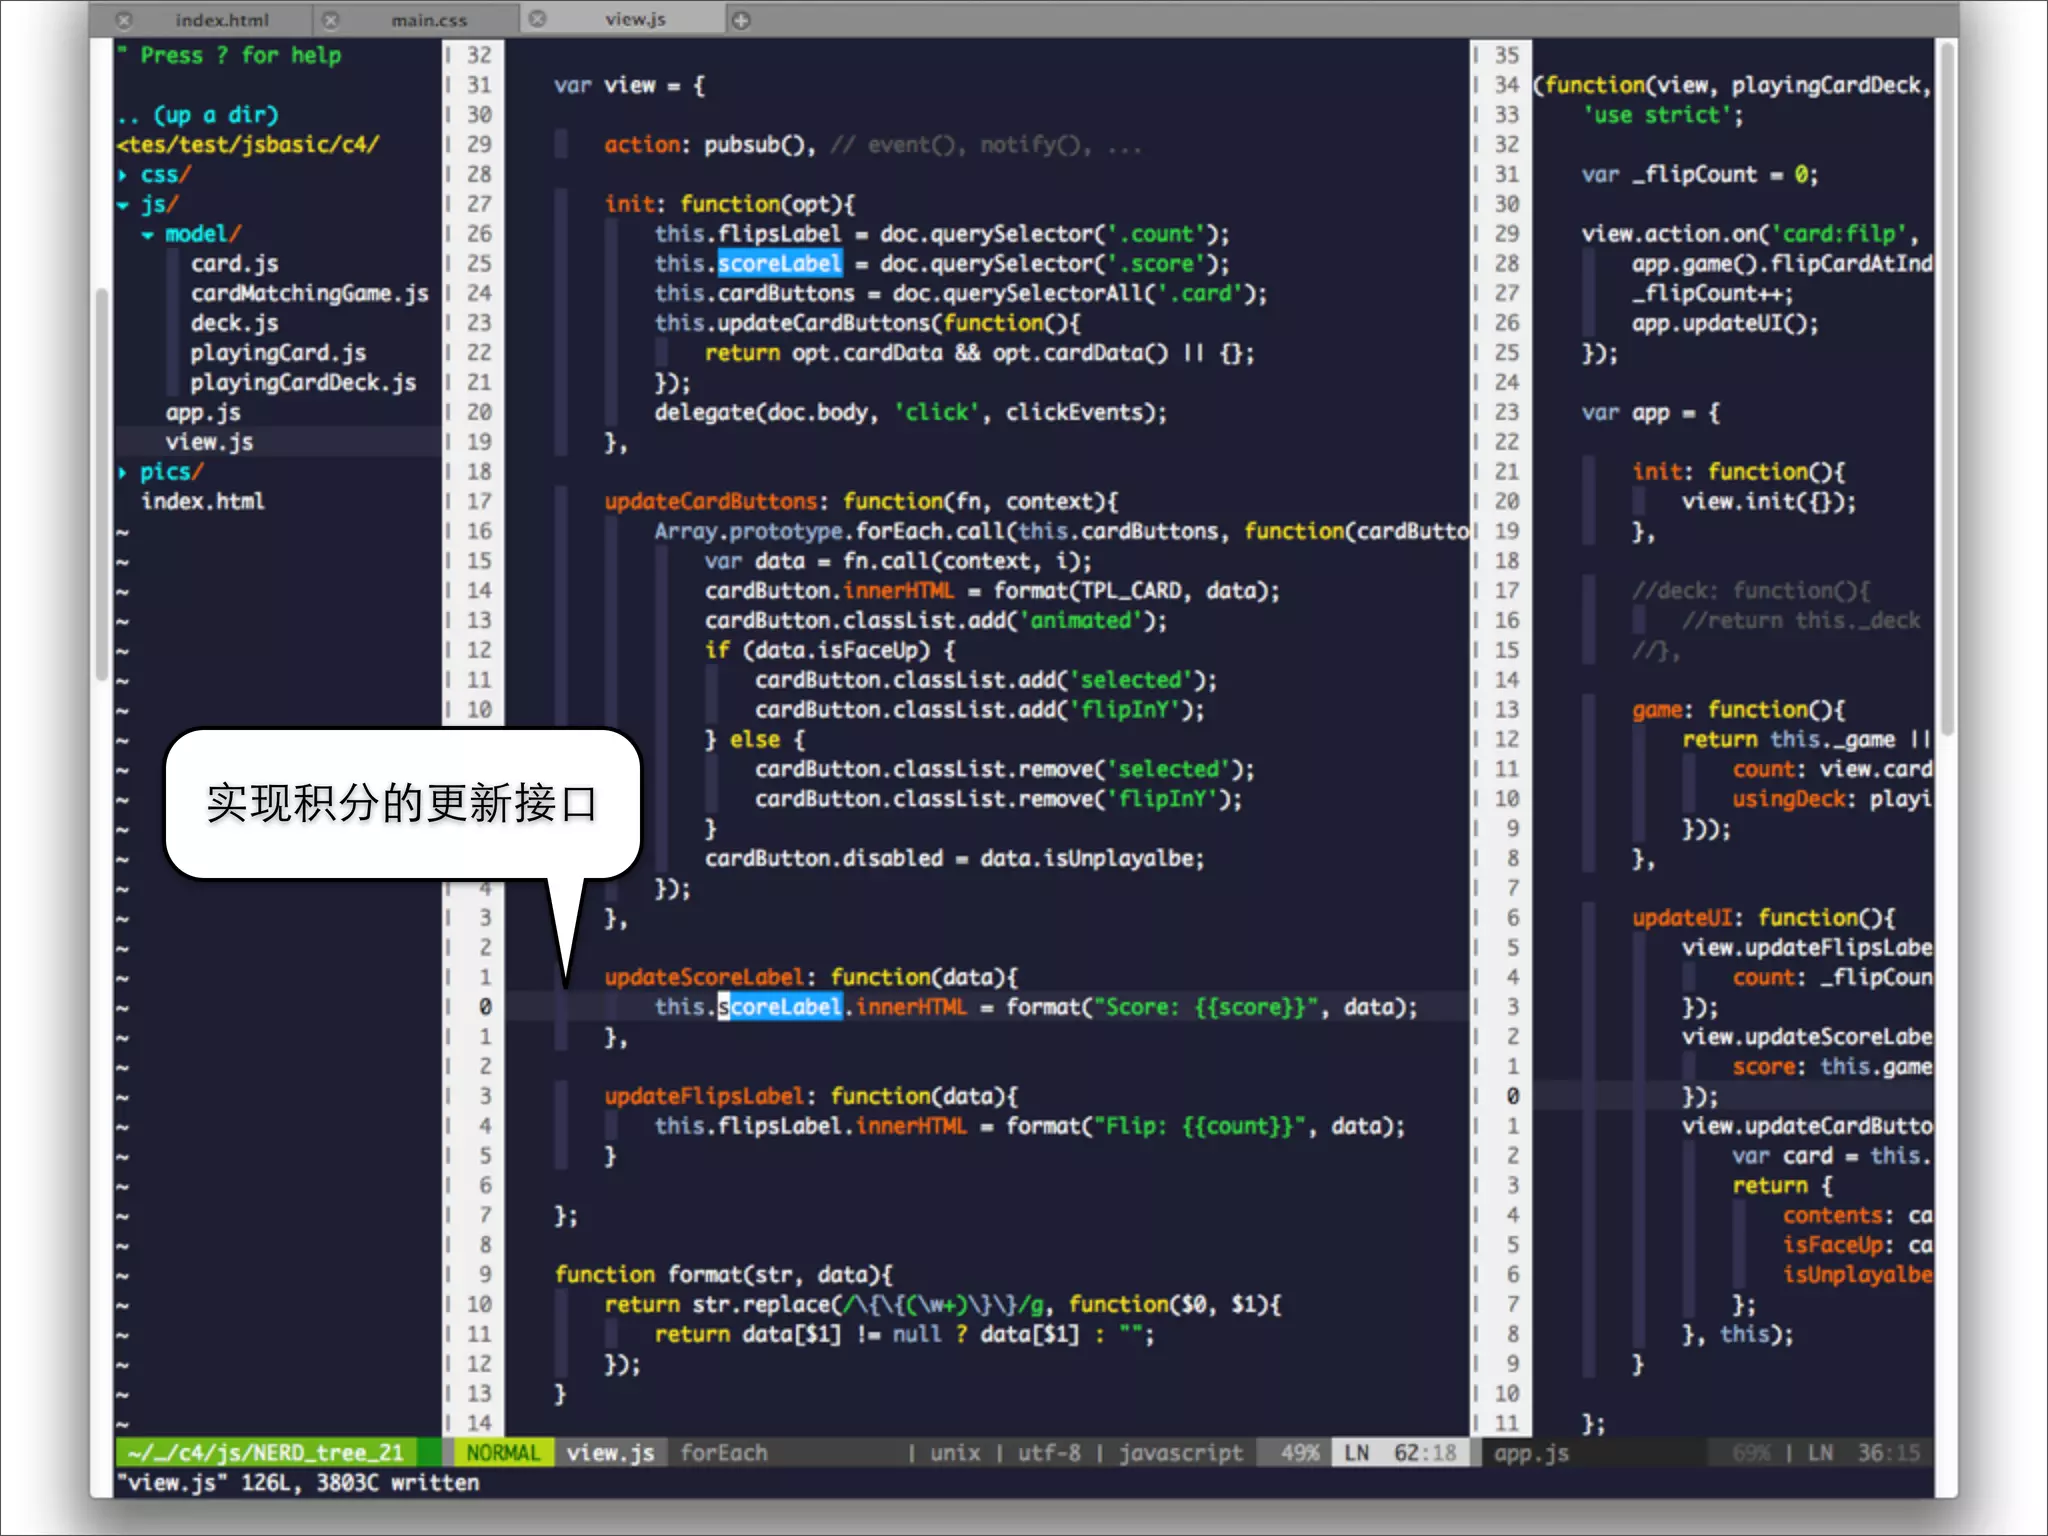Click the NORMAL mode indicator in status line
Image resolution: width=2048 pixels, height=1536 pixels.
pyautogui.click(x=503, y=1453)
